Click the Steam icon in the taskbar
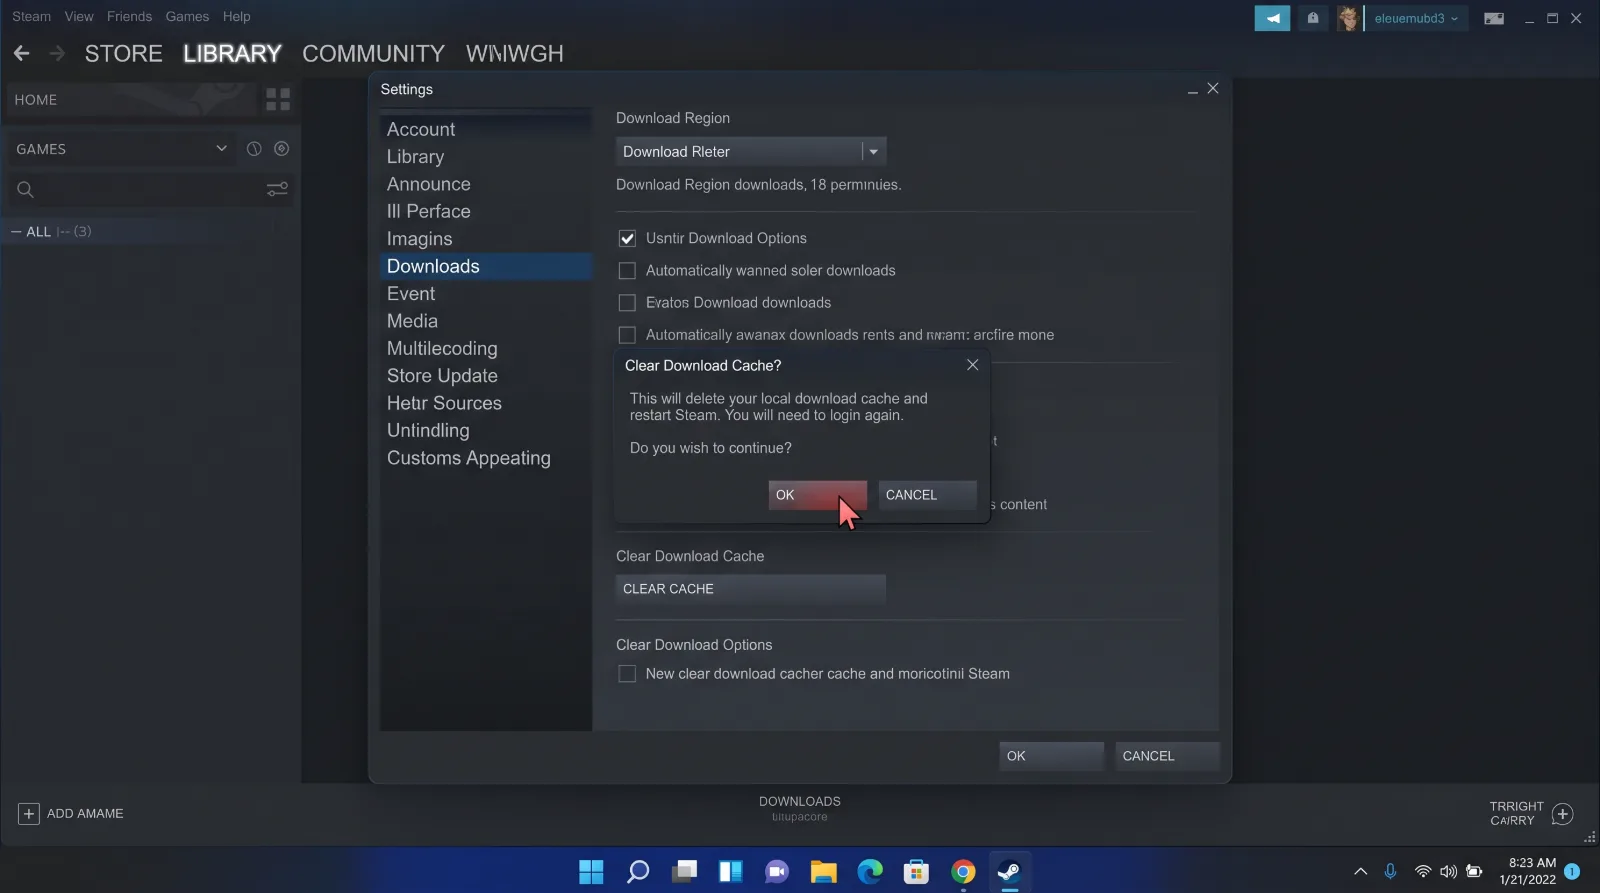Screen dimensions: 1600x893 point(1009,872)
